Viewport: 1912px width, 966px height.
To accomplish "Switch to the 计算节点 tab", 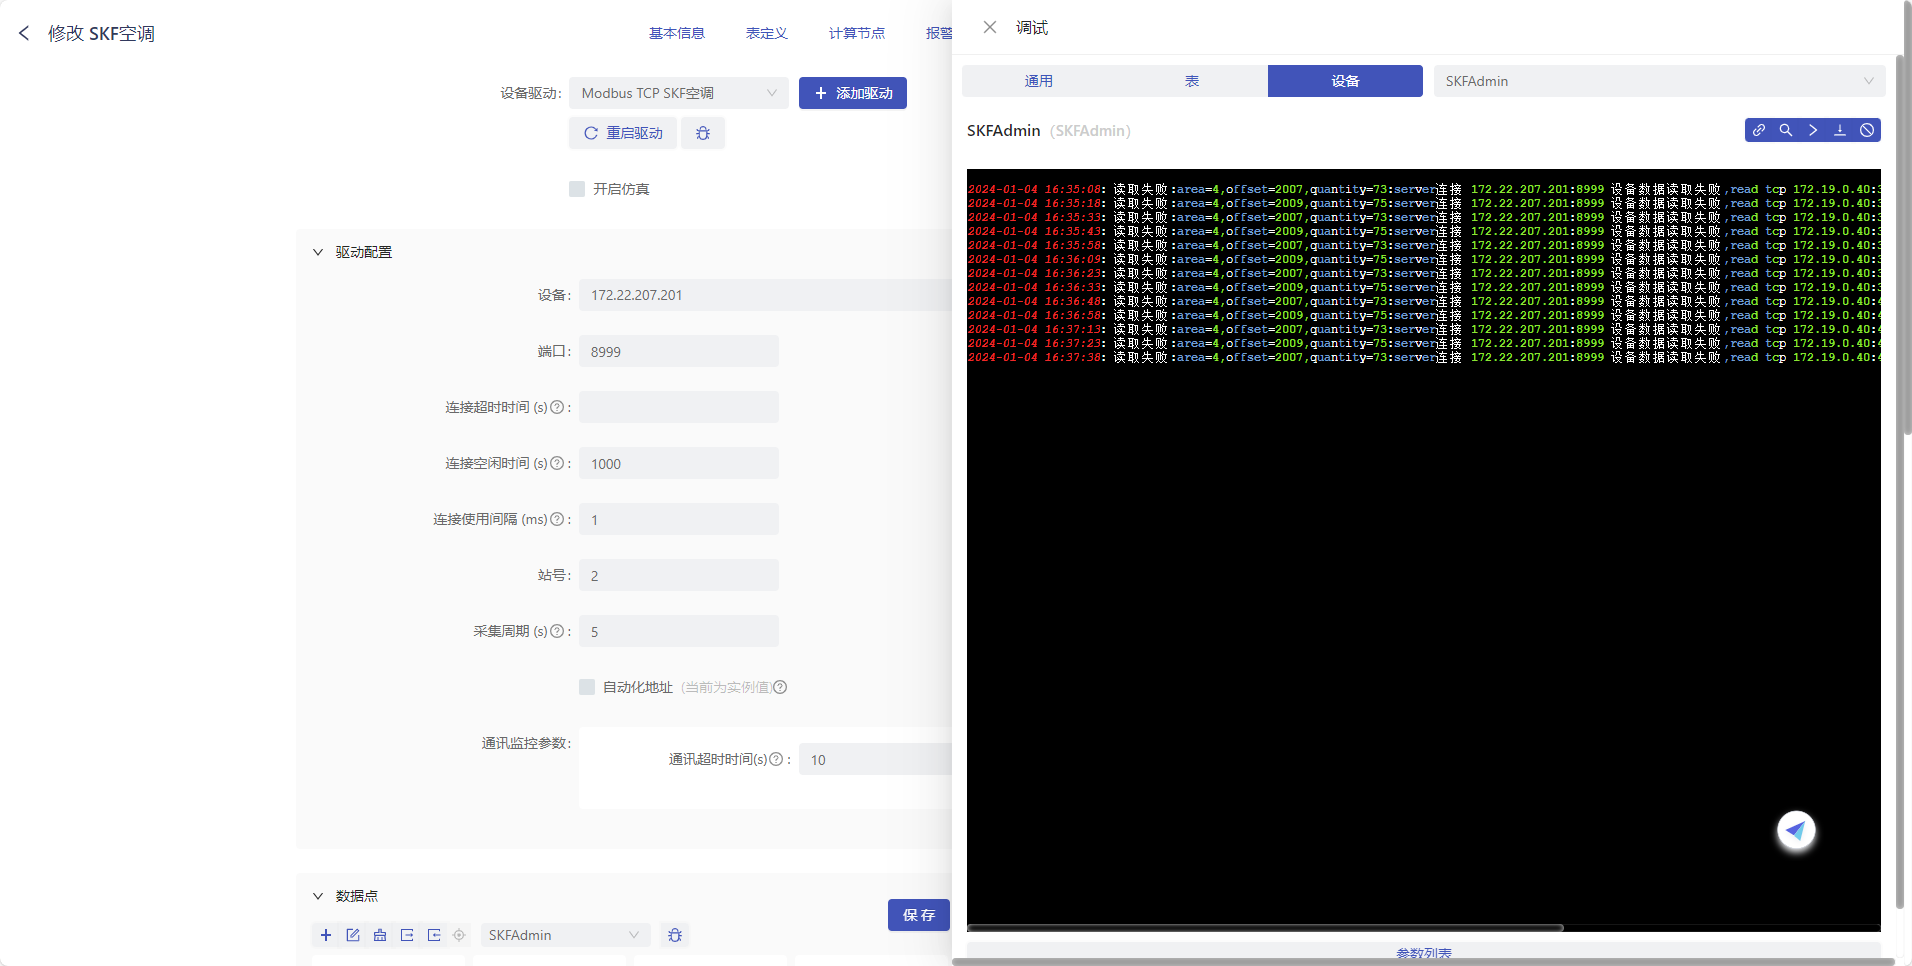I will tap(857, 33).
